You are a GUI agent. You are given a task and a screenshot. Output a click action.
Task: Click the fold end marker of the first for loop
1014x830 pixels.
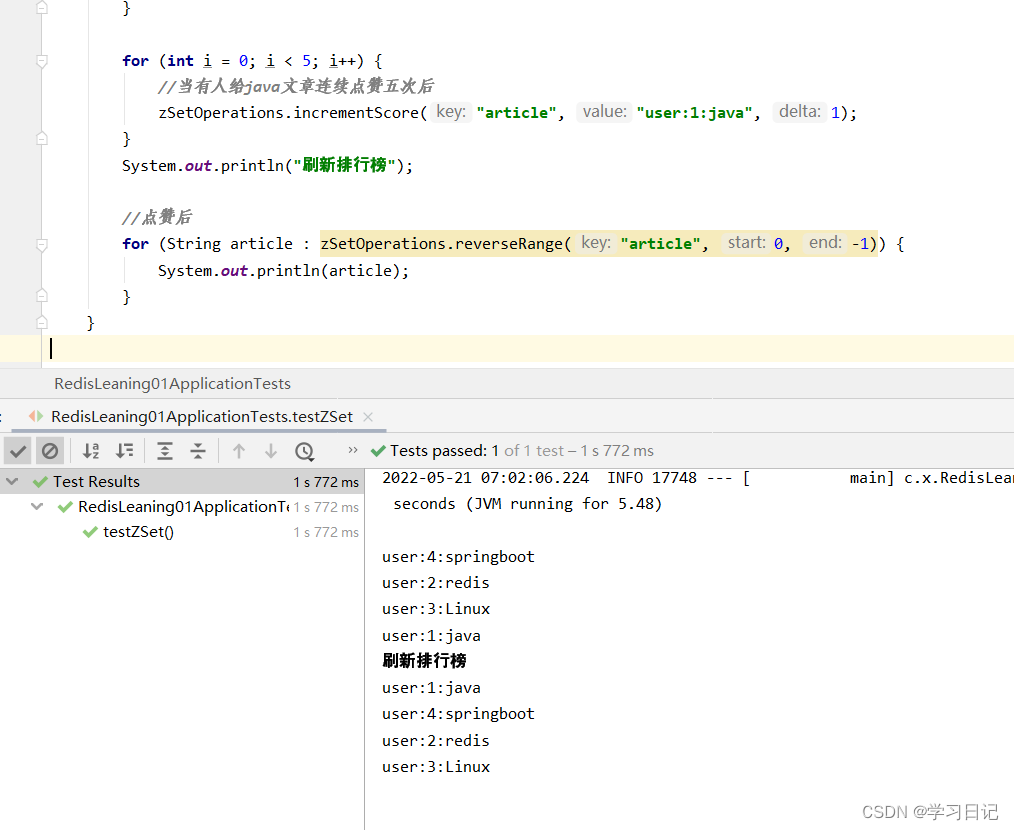pos(42,138)
